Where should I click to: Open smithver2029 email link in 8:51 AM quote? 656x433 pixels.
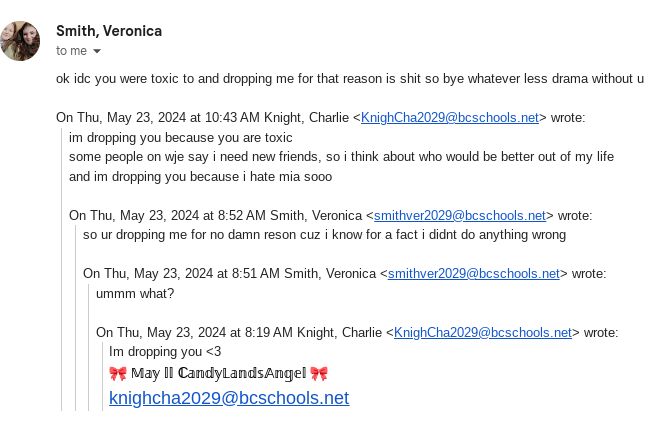click(x=473, y=274)
